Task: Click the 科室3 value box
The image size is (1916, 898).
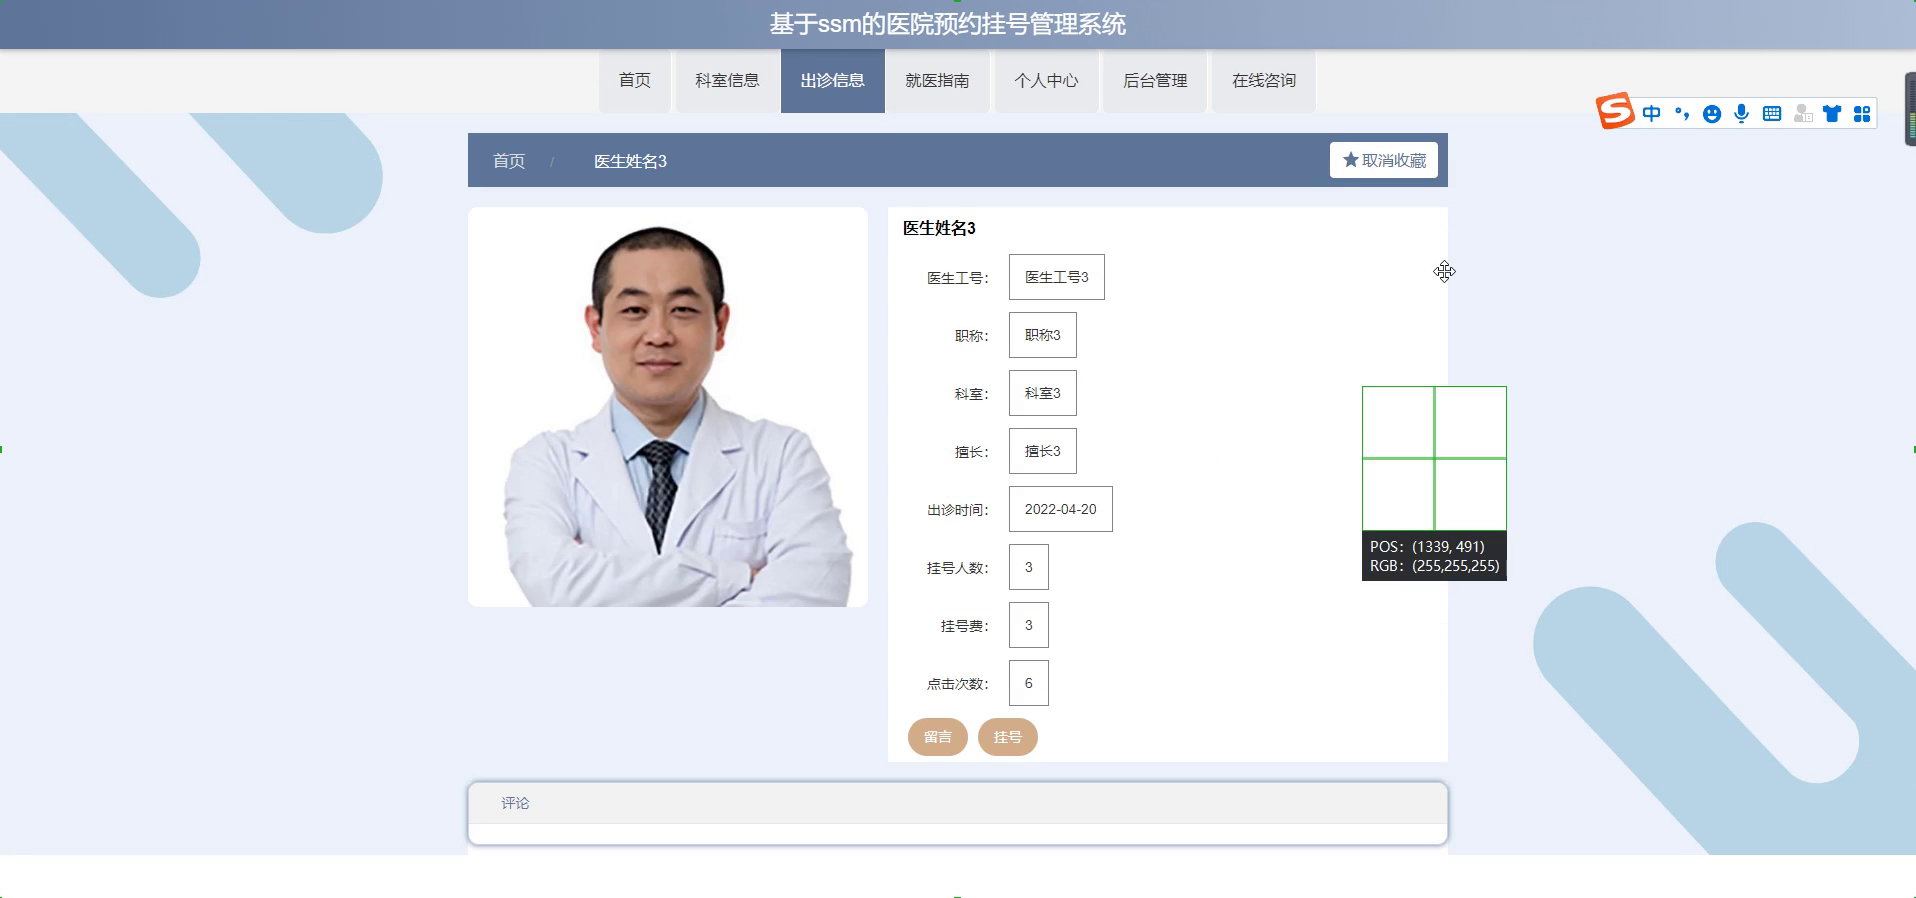Action: pos(1043,393)
